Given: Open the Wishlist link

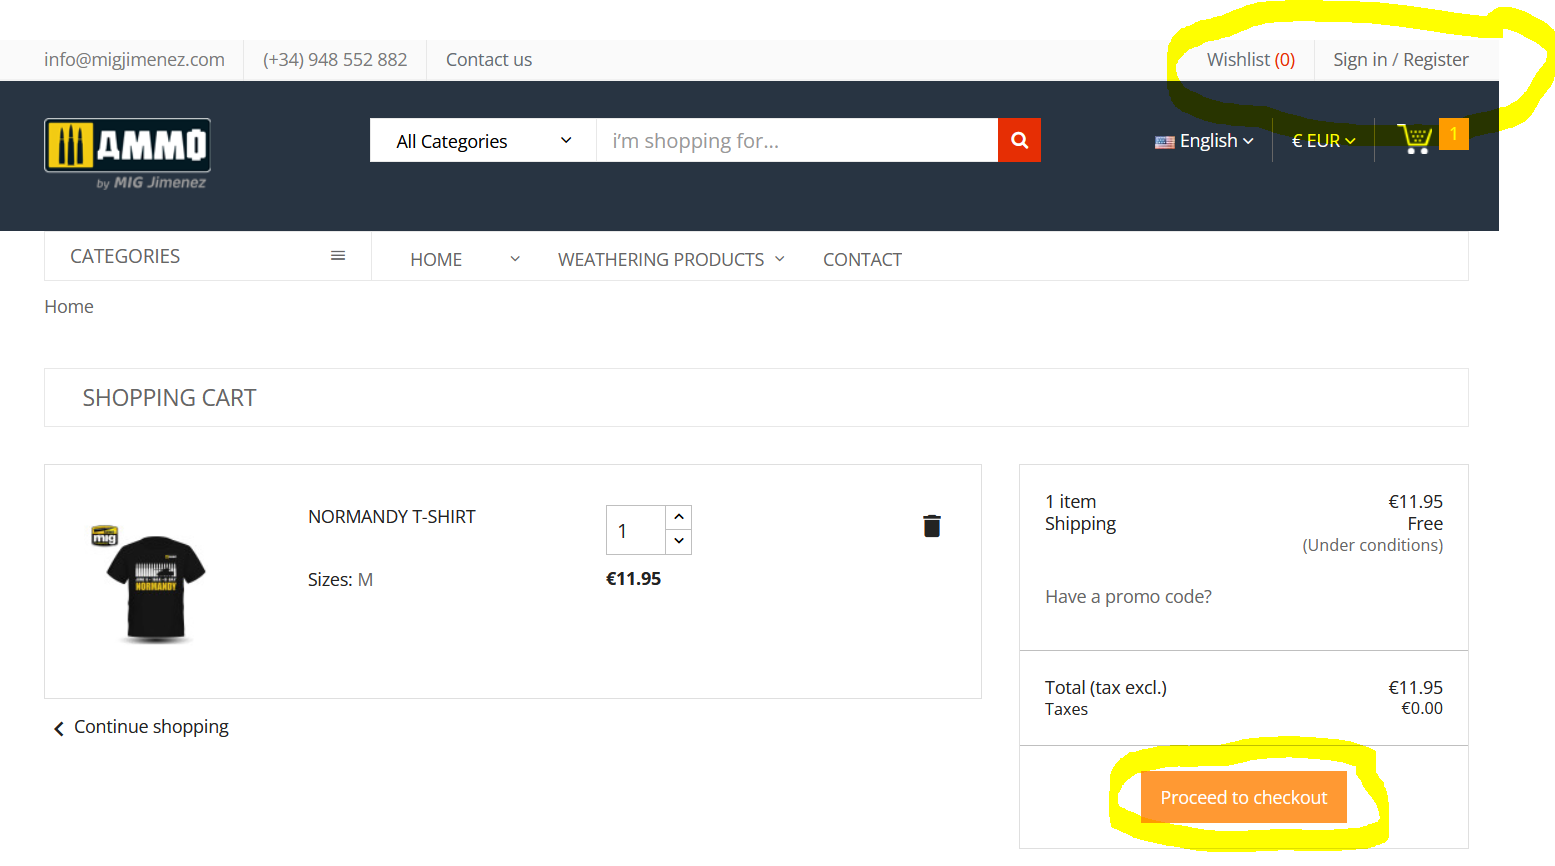Looking at the screenshot, I should click(1251, 60).
